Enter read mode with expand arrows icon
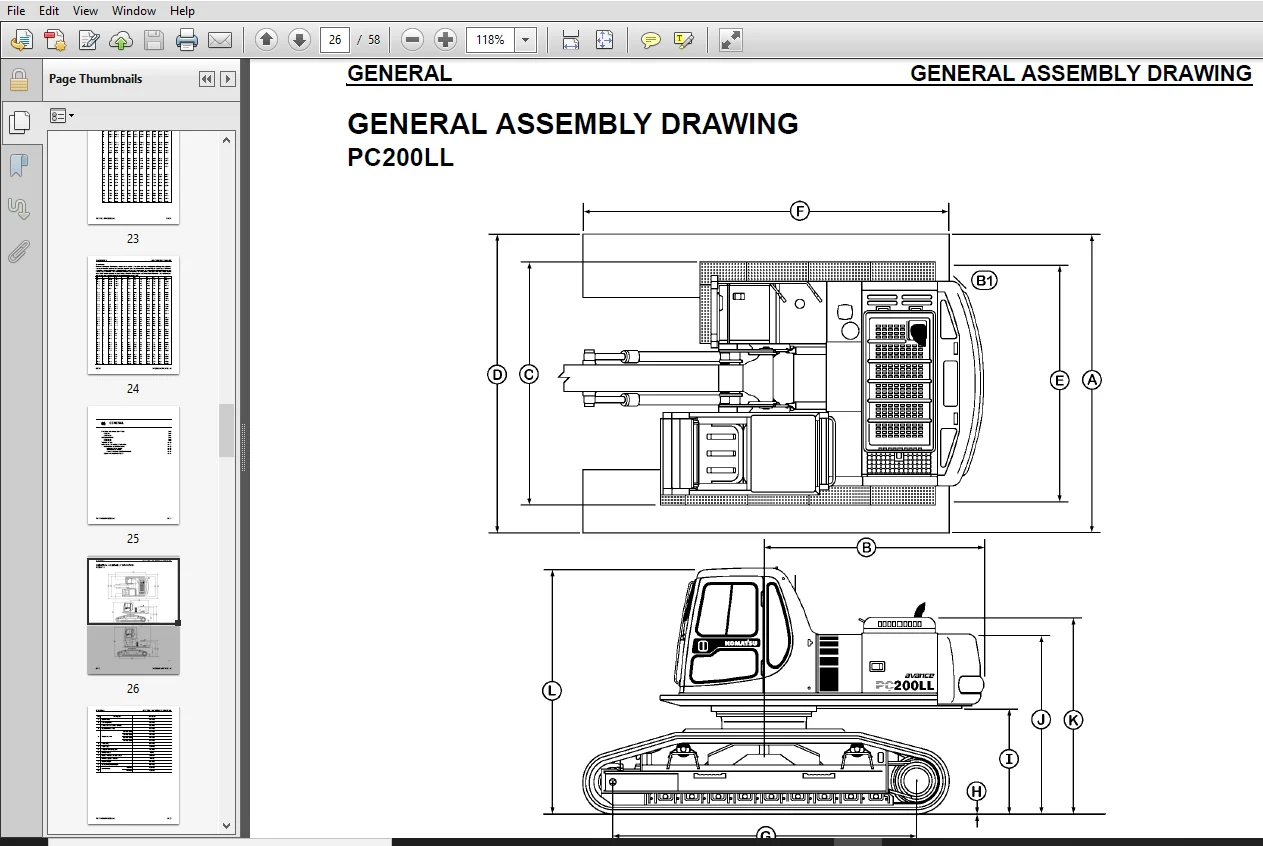The image size is (1263, 846). pyautogui.click(x=731, y=40)
